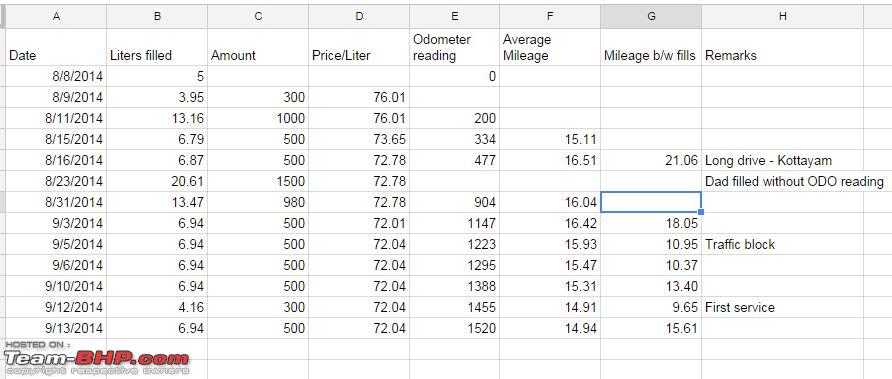The width and height of the screenshot is (892, 379).
Task: Click the amount cell showing 1500
Action: tap(258, 182)
